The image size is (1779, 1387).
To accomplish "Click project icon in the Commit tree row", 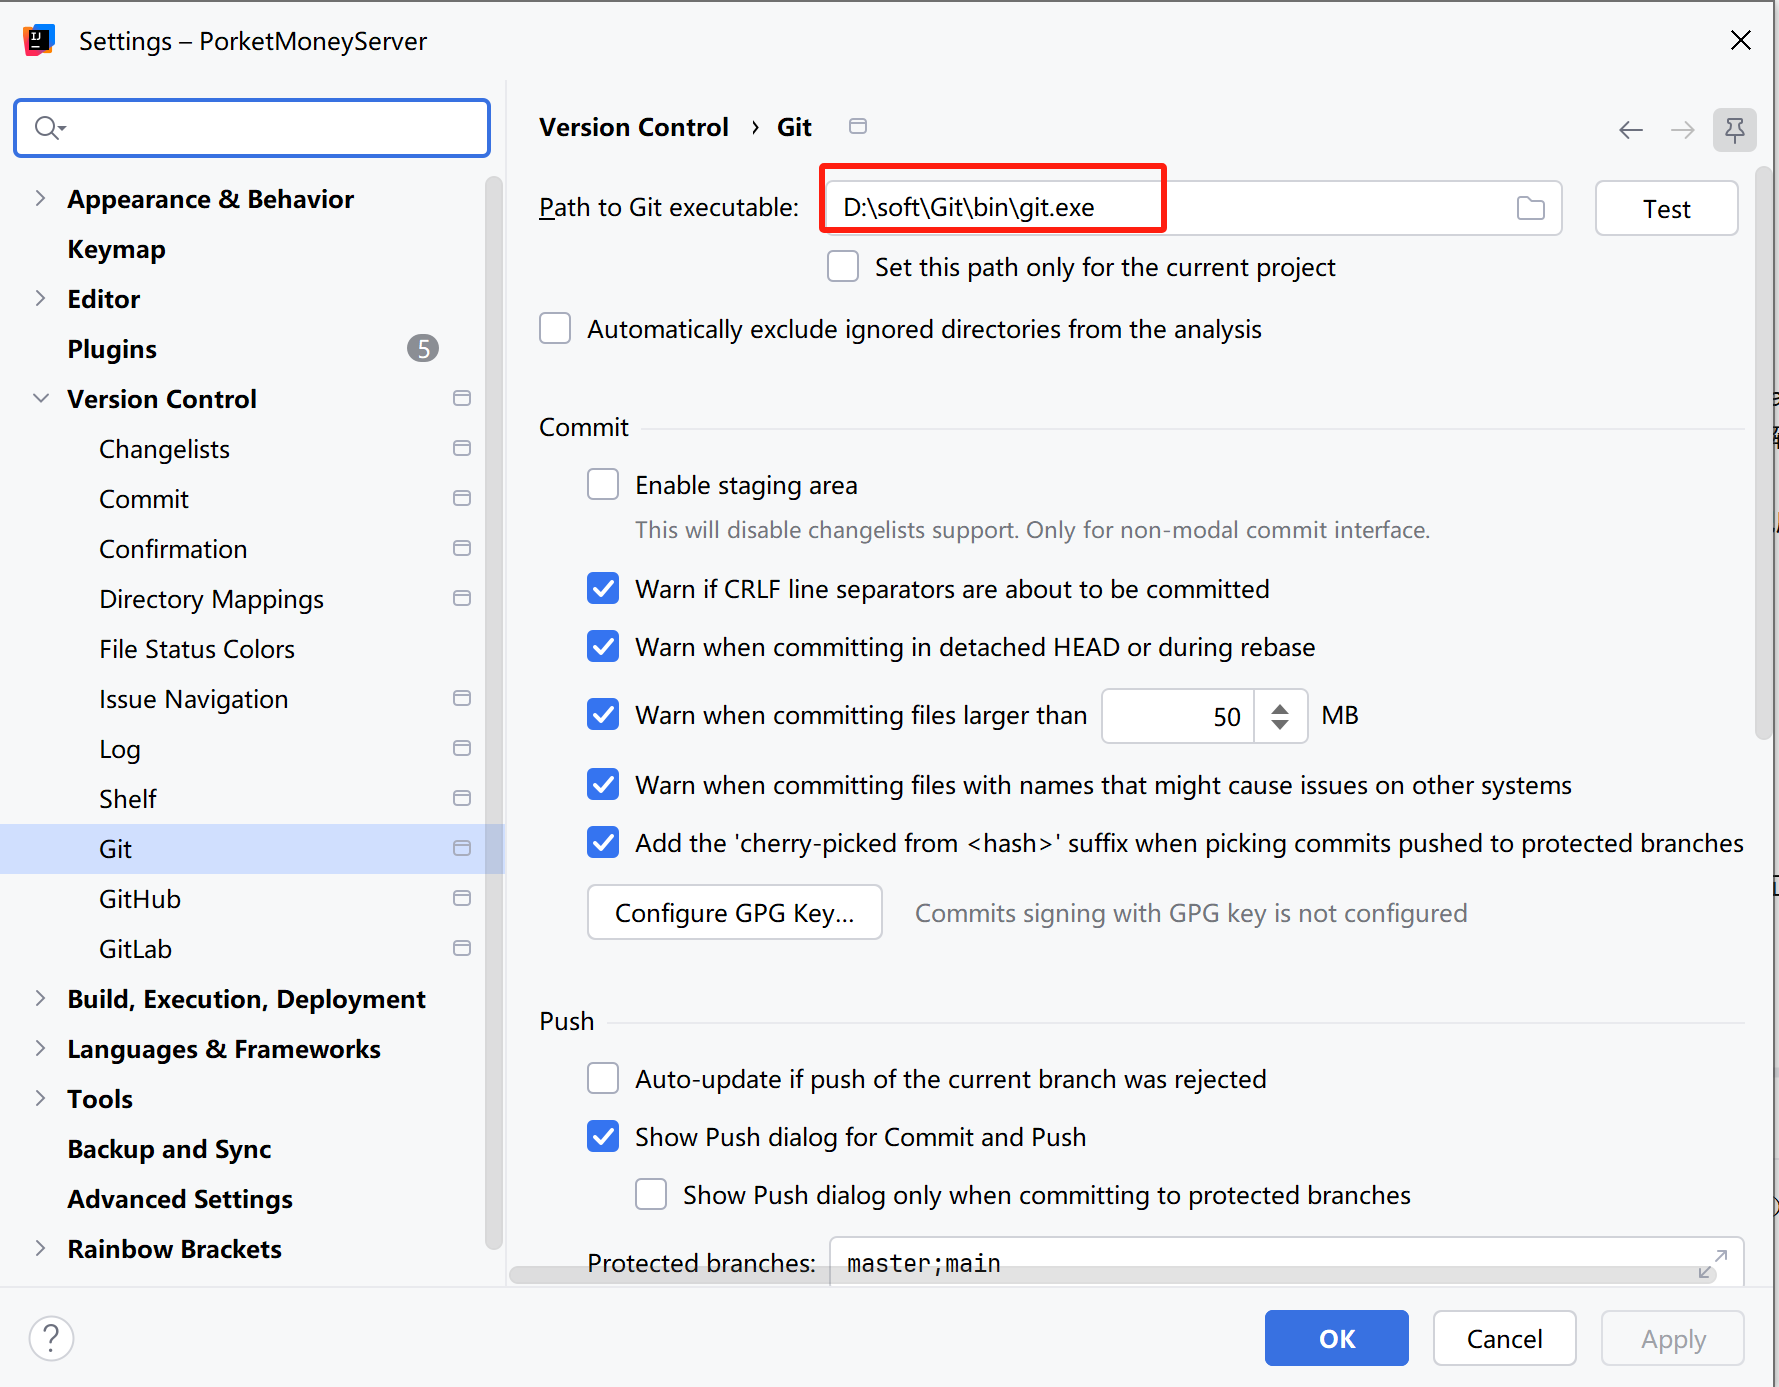I will (x=462, y=498).
